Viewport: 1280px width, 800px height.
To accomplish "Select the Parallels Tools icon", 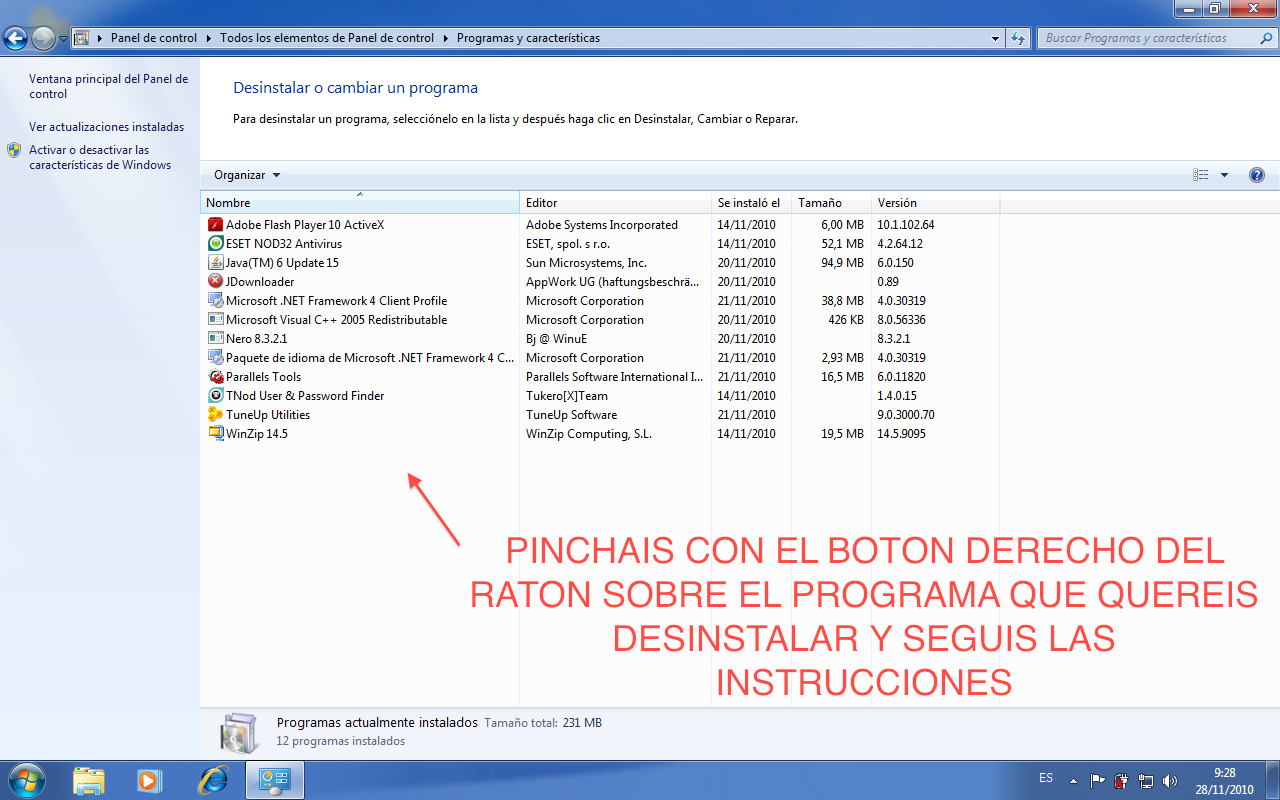I will [216, 376].
